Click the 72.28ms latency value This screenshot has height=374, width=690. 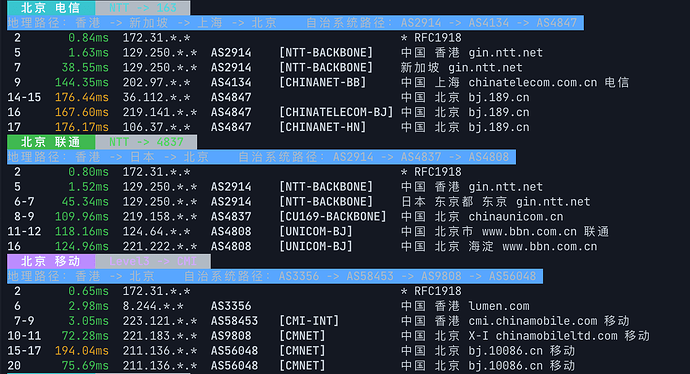coord(85,336)
